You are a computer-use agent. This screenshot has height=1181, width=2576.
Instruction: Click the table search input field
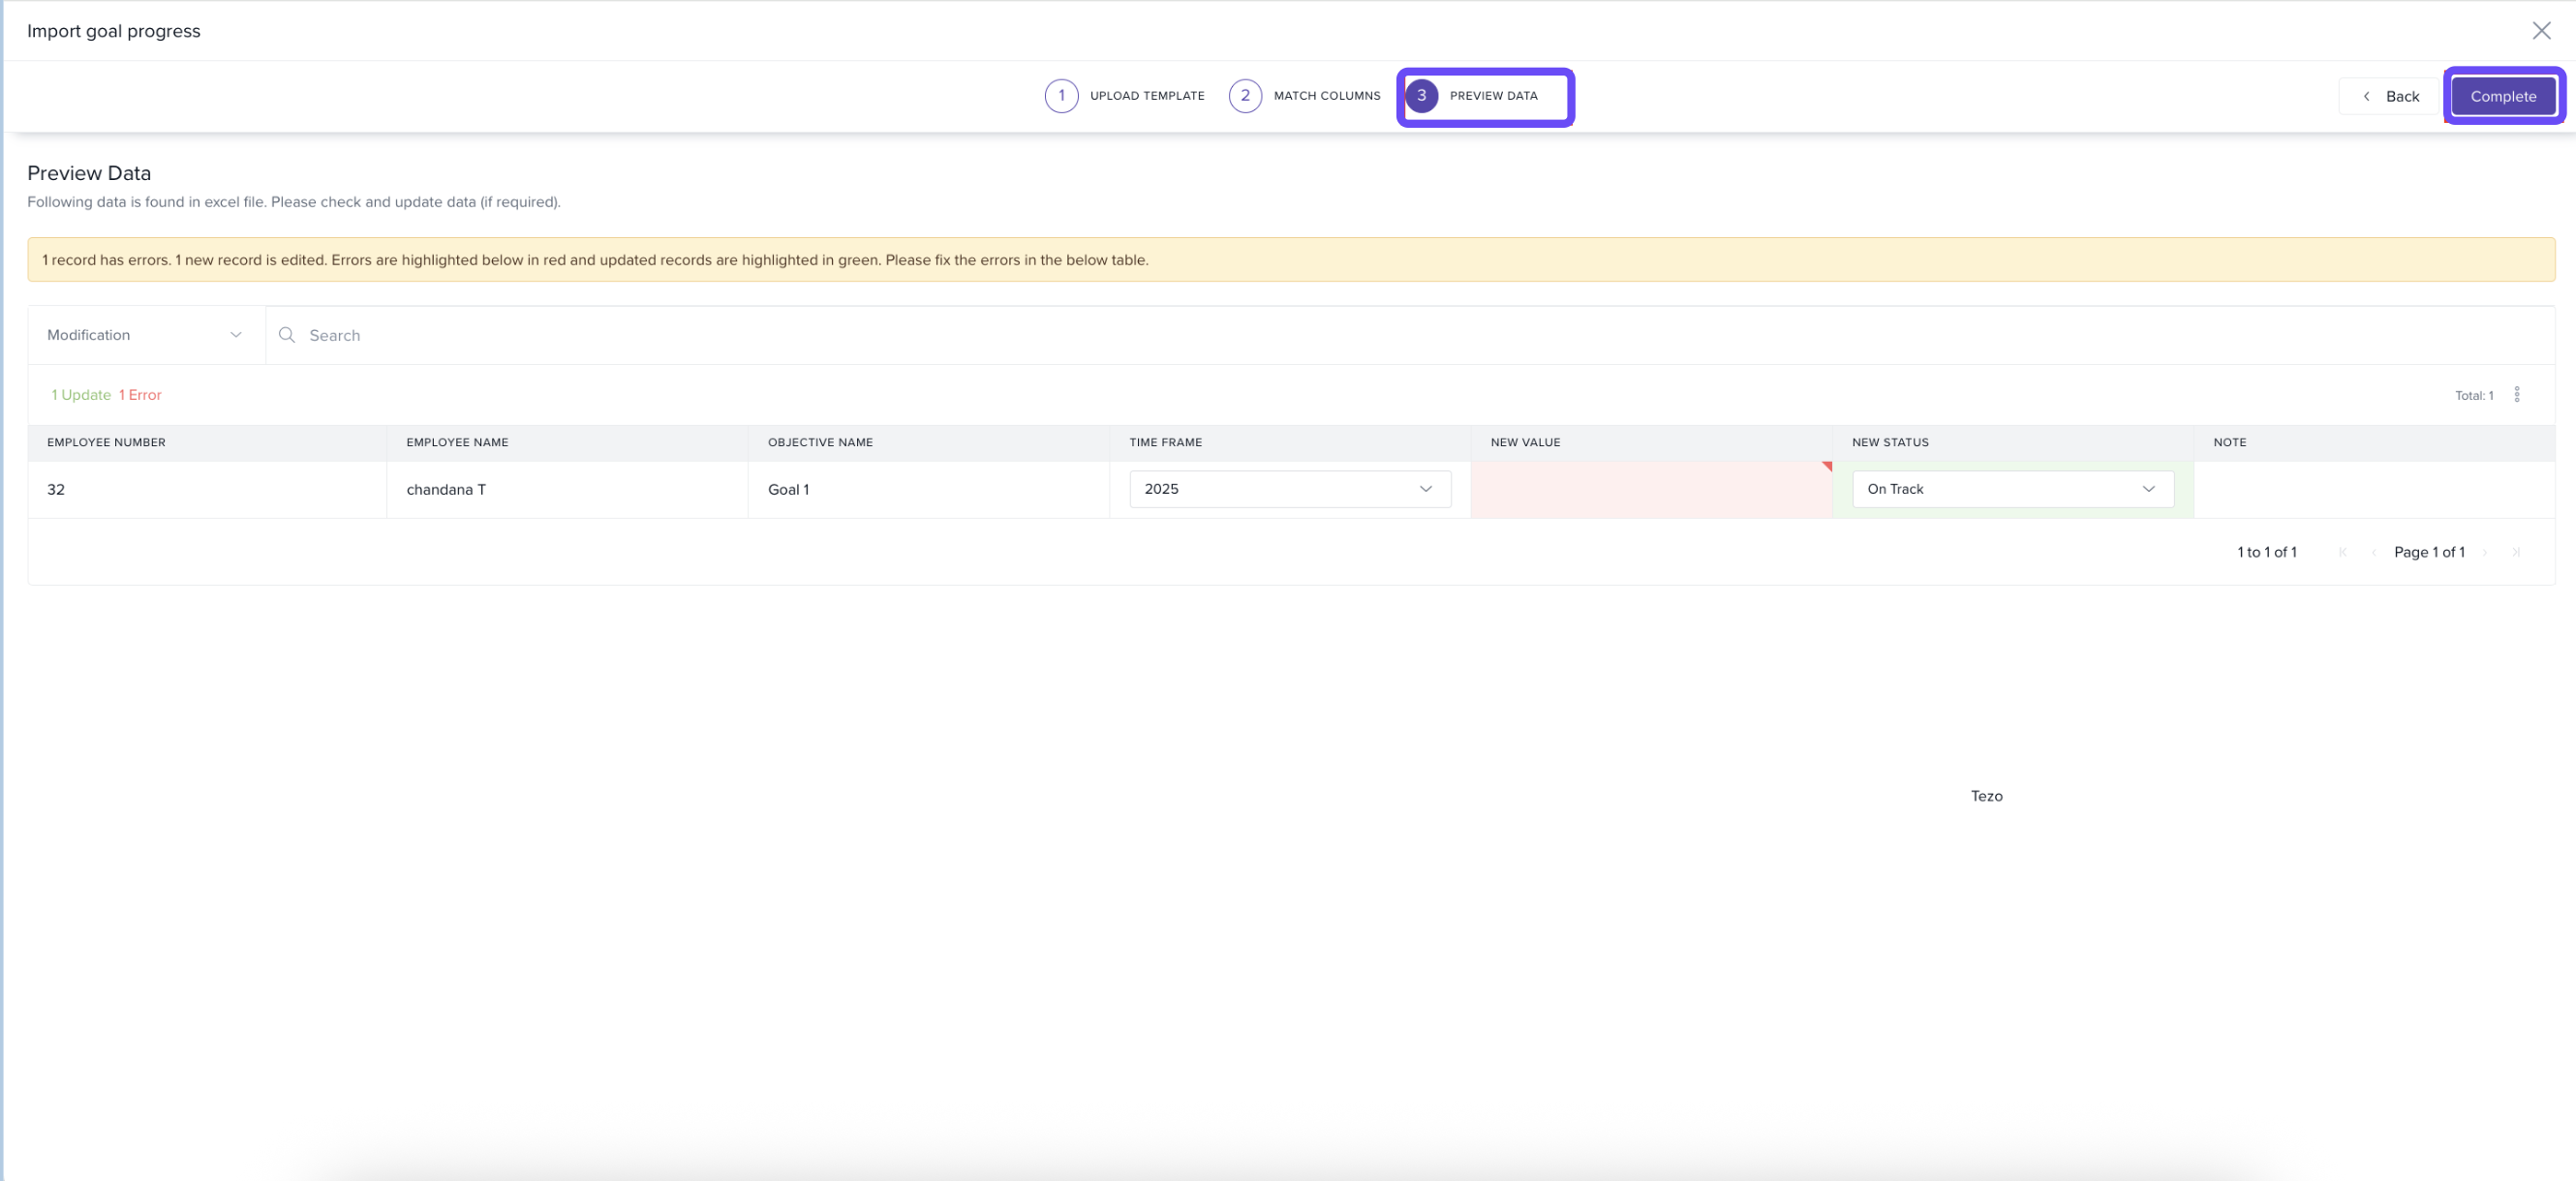(1400, 335)
